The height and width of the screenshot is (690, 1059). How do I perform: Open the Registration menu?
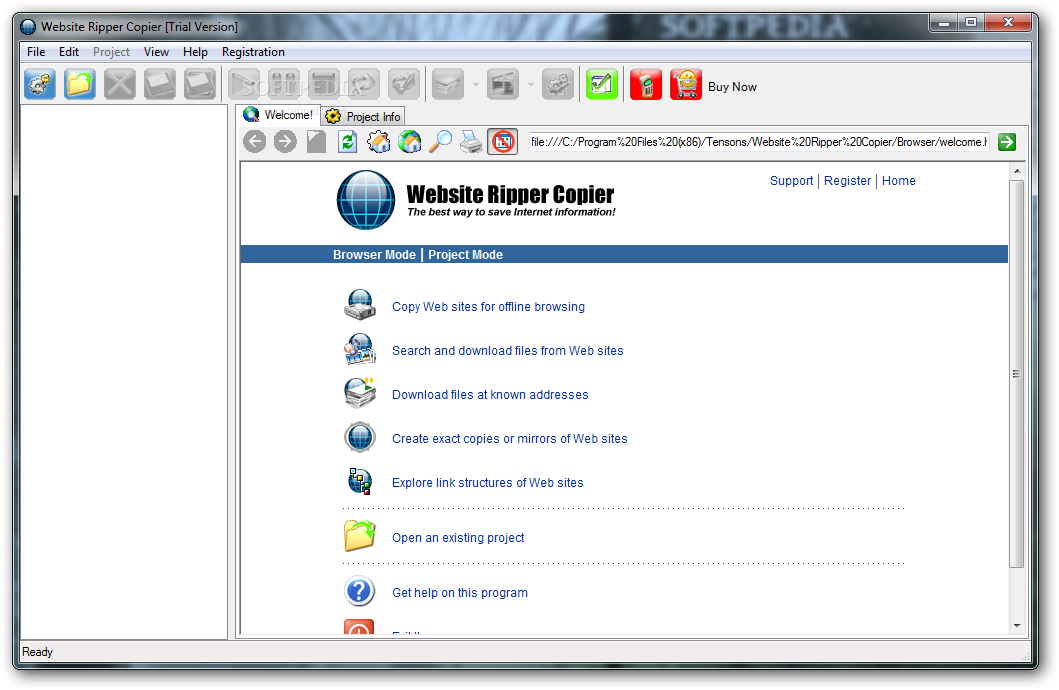(253, 52)
